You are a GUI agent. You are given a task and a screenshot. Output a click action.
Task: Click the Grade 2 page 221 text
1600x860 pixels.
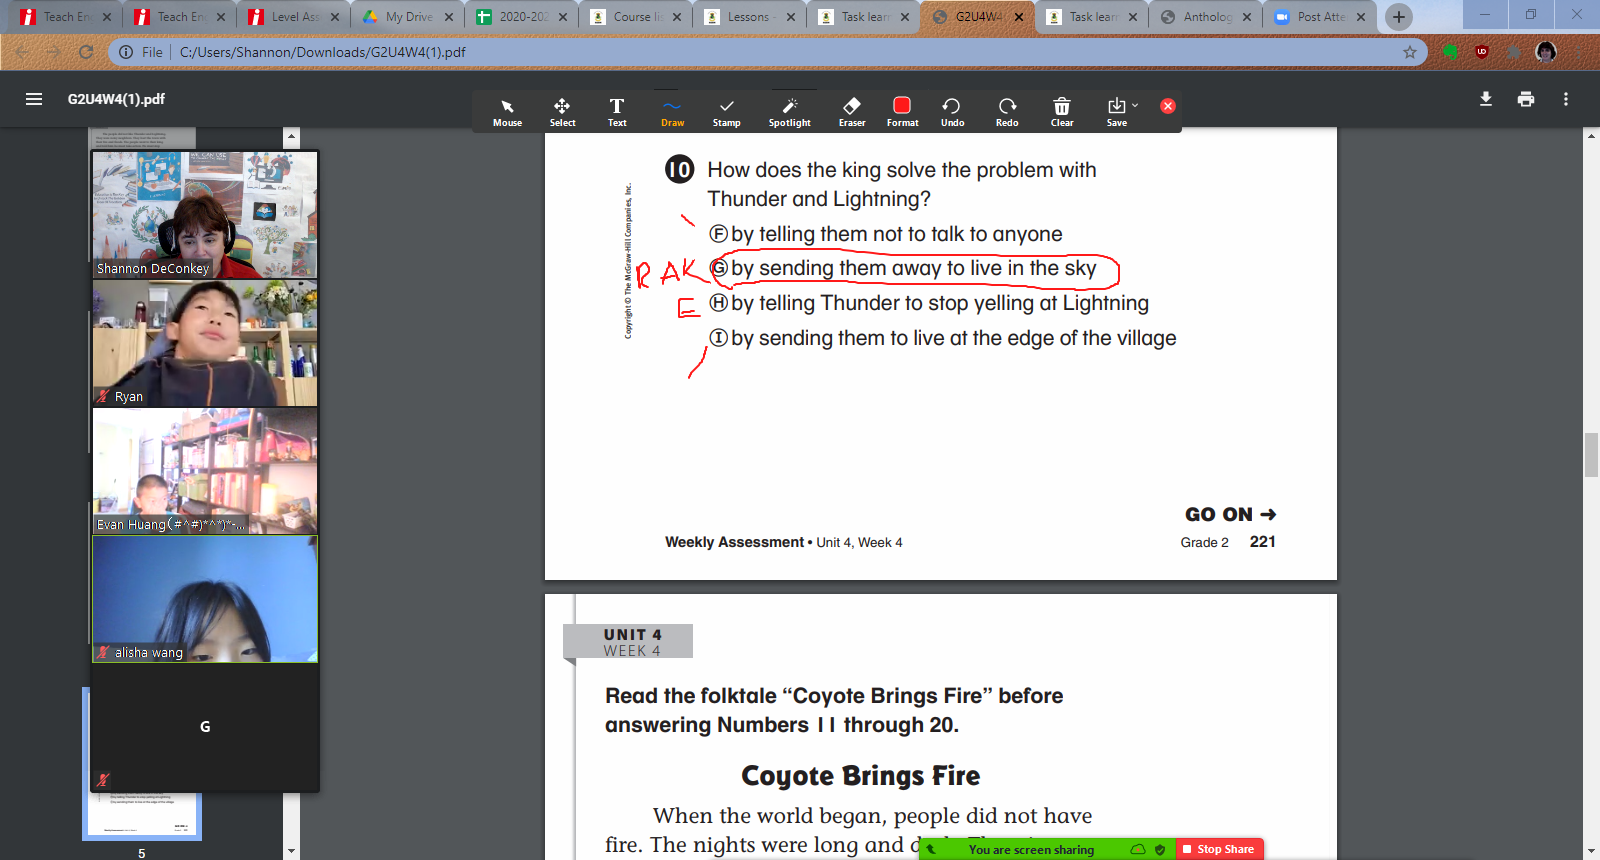[1228, 542]
